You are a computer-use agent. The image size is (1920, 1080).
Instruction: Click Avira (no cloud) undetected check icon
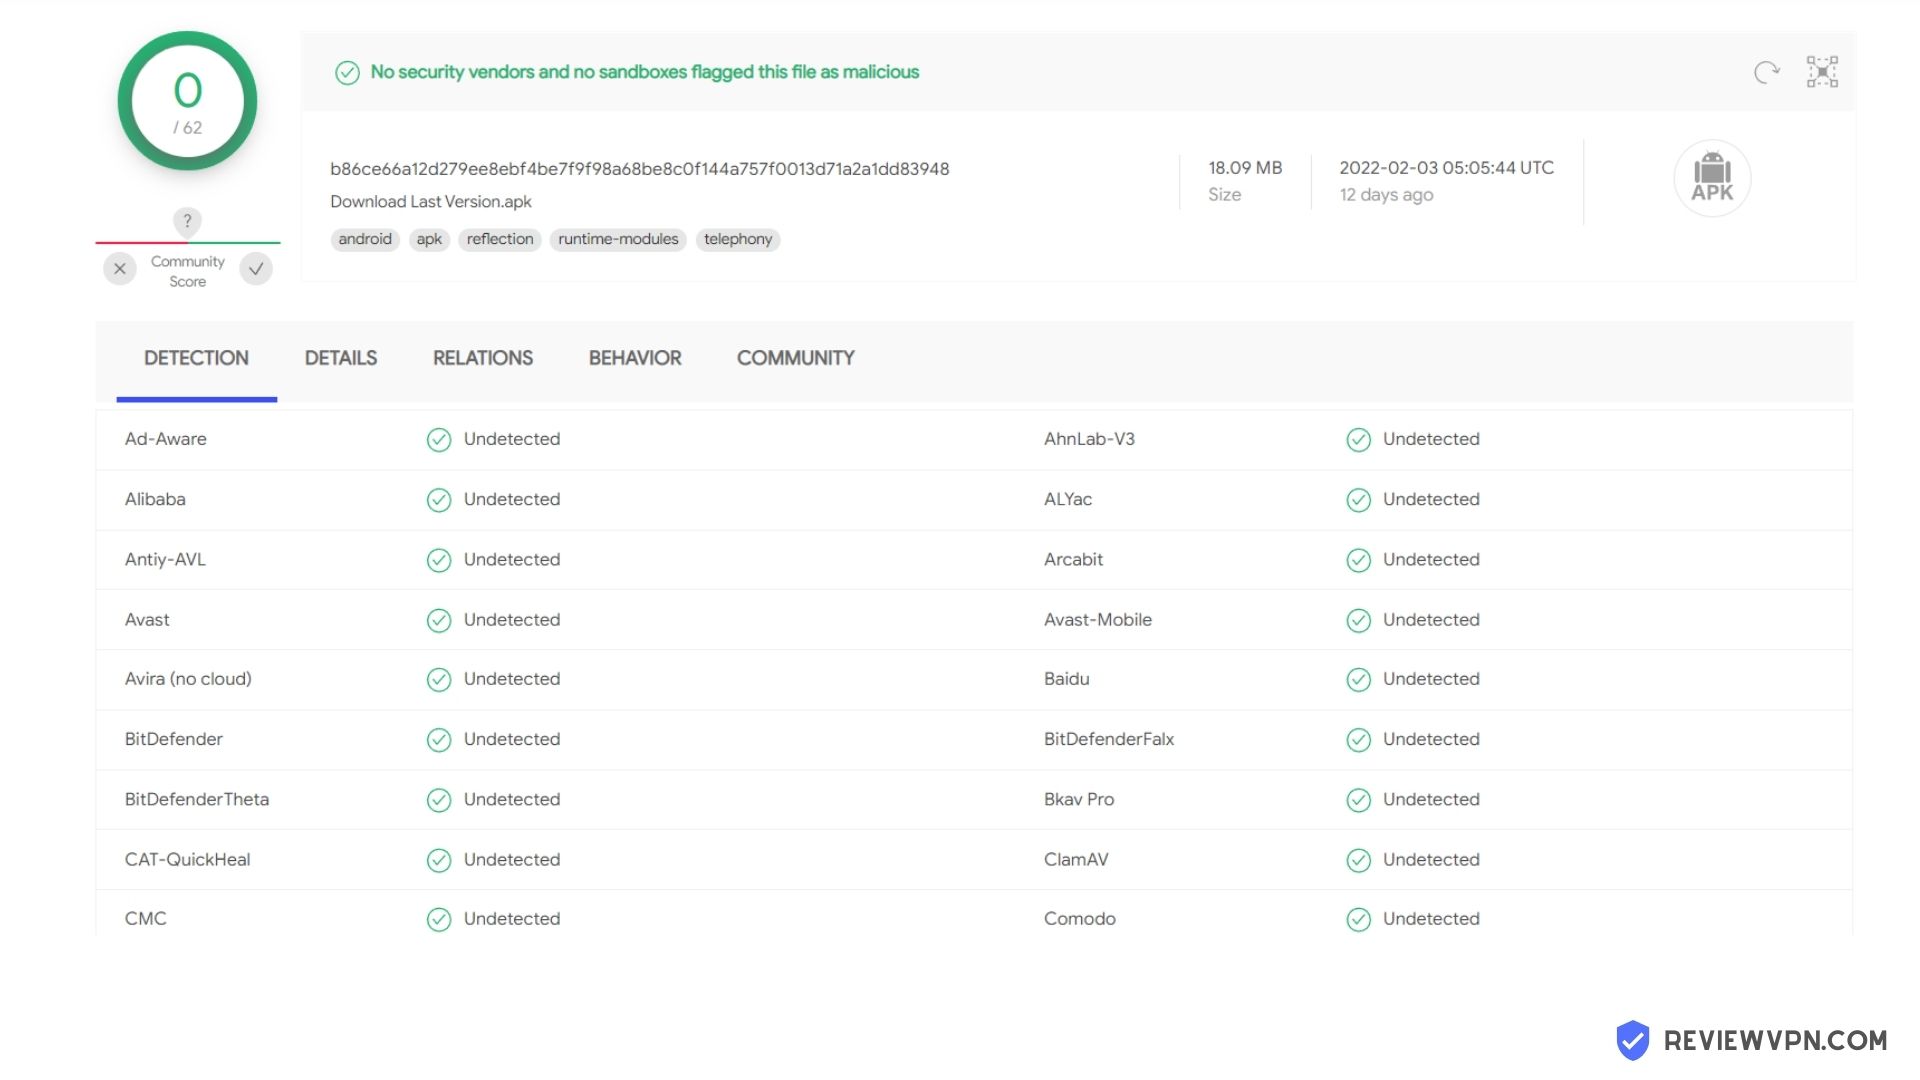pyautogui.click(x=439, y=680)
